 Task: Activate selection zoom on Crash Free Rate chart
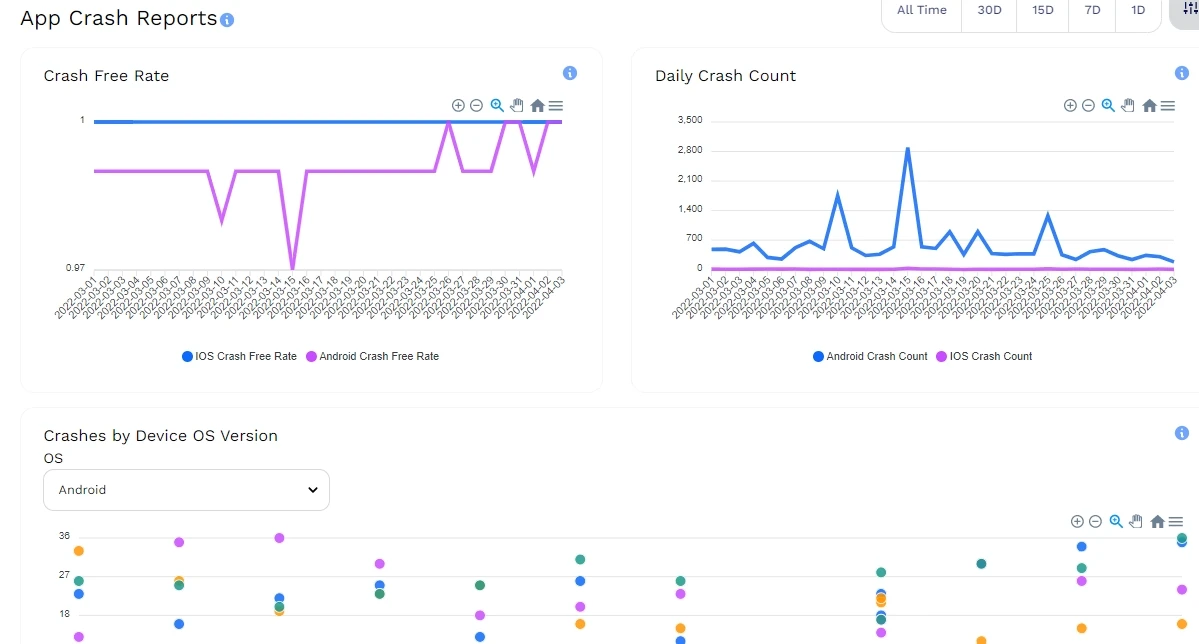[x=497, y=106]
